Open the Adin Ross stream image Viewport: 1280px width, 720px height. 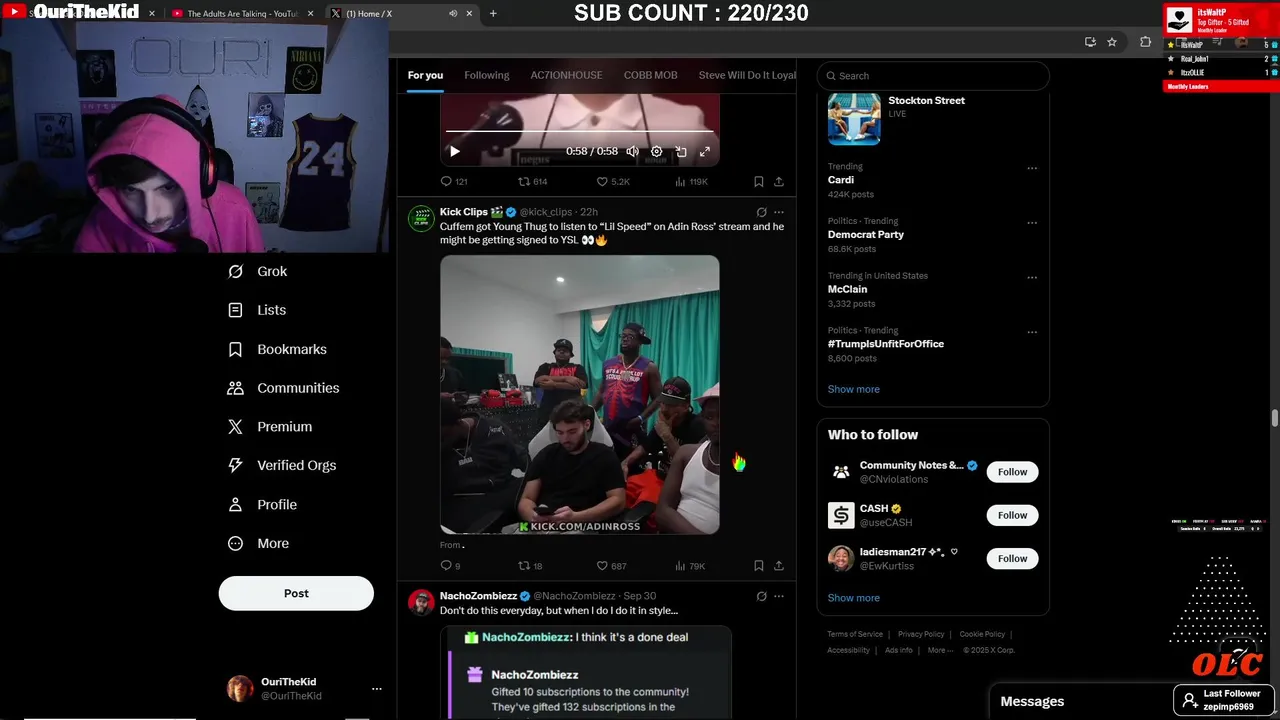580,395
